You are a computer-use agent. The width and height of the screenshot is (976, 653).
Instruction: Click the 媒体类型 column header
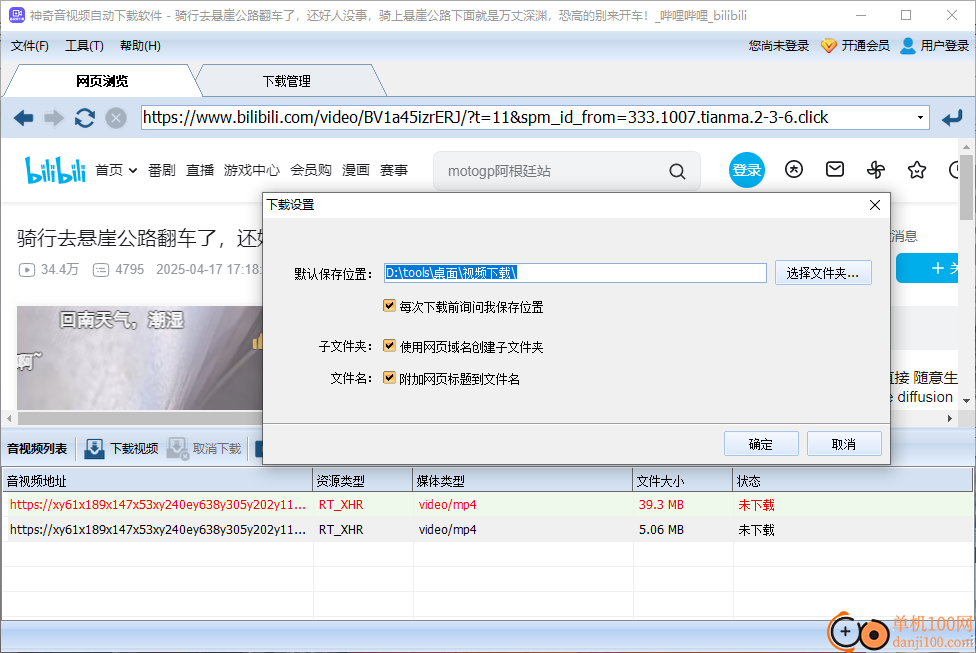[x=523, y=481]
